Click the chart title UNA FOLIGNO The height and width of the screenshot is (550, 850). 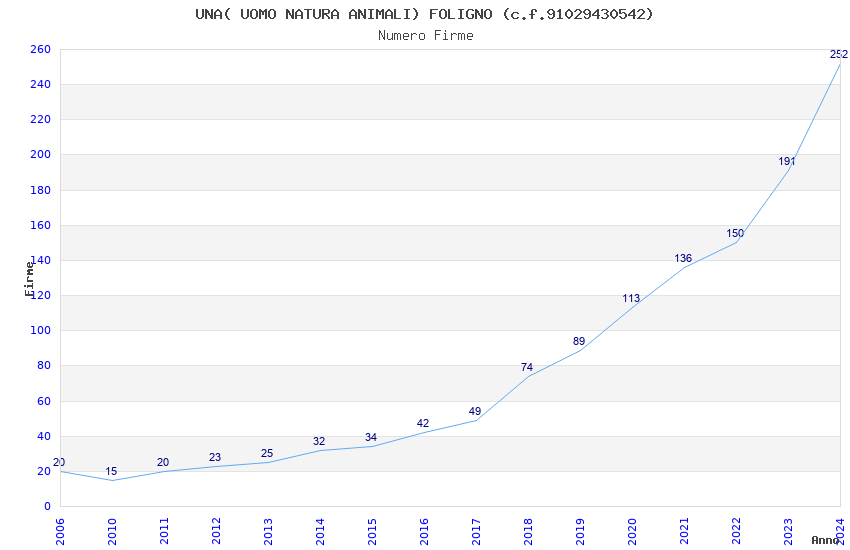point(424,14)
